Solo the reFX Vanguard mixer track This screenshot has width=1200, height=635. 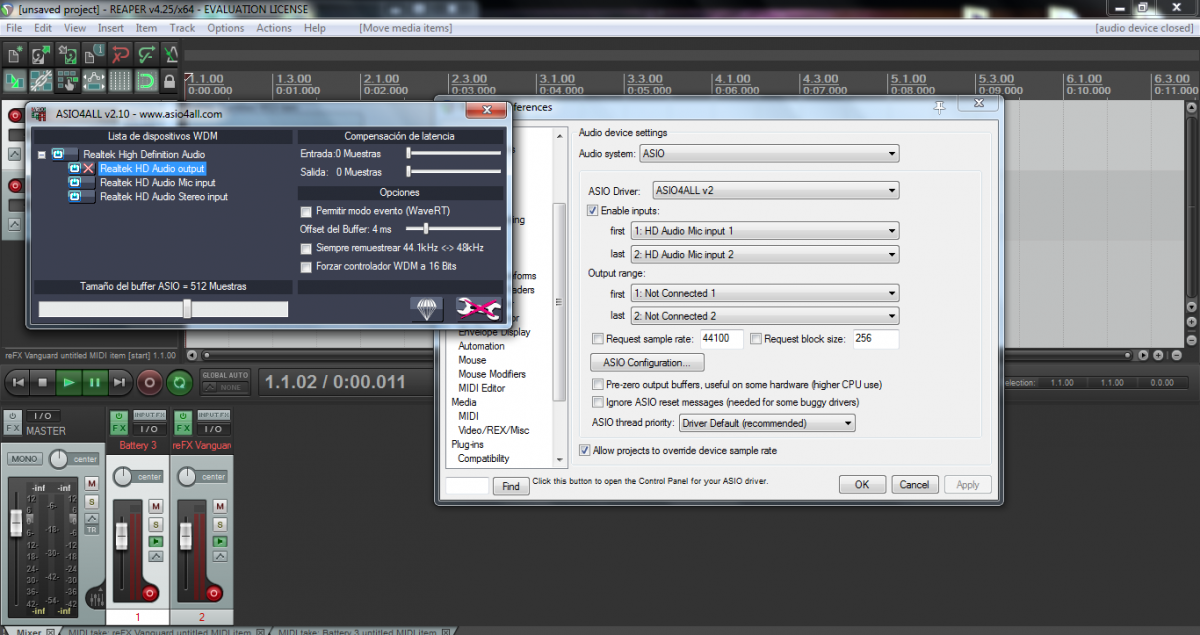[219, 525]
